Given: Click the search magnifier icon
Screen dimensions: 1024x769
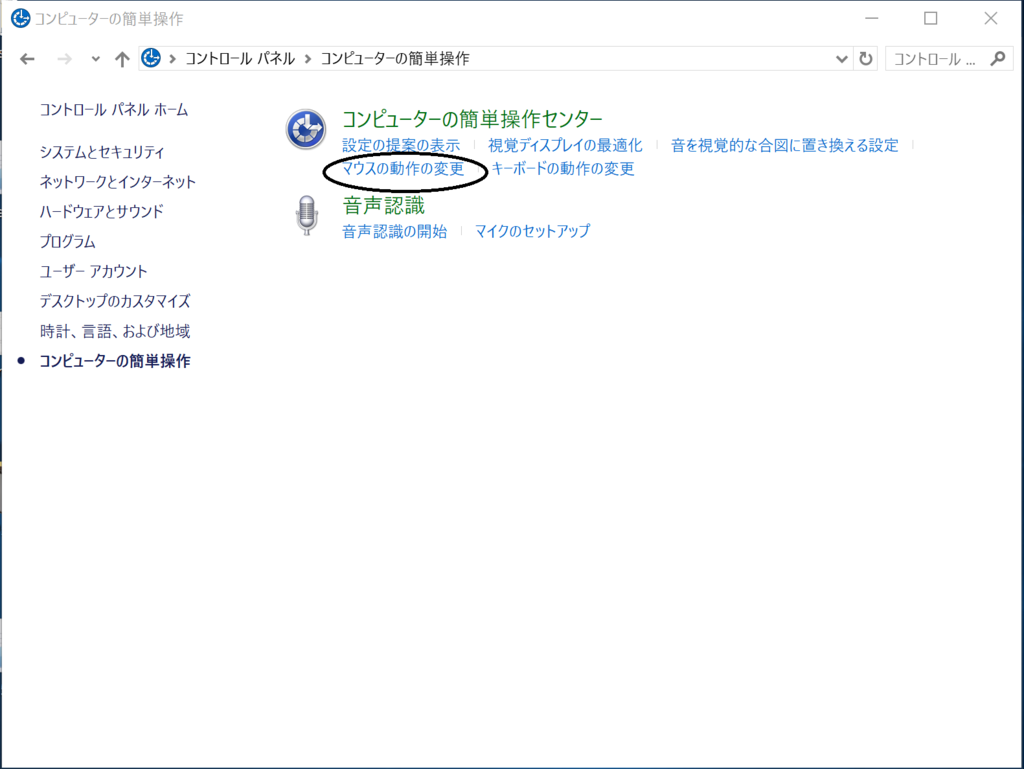Looking at the screenshot, I should pos(996,58).
